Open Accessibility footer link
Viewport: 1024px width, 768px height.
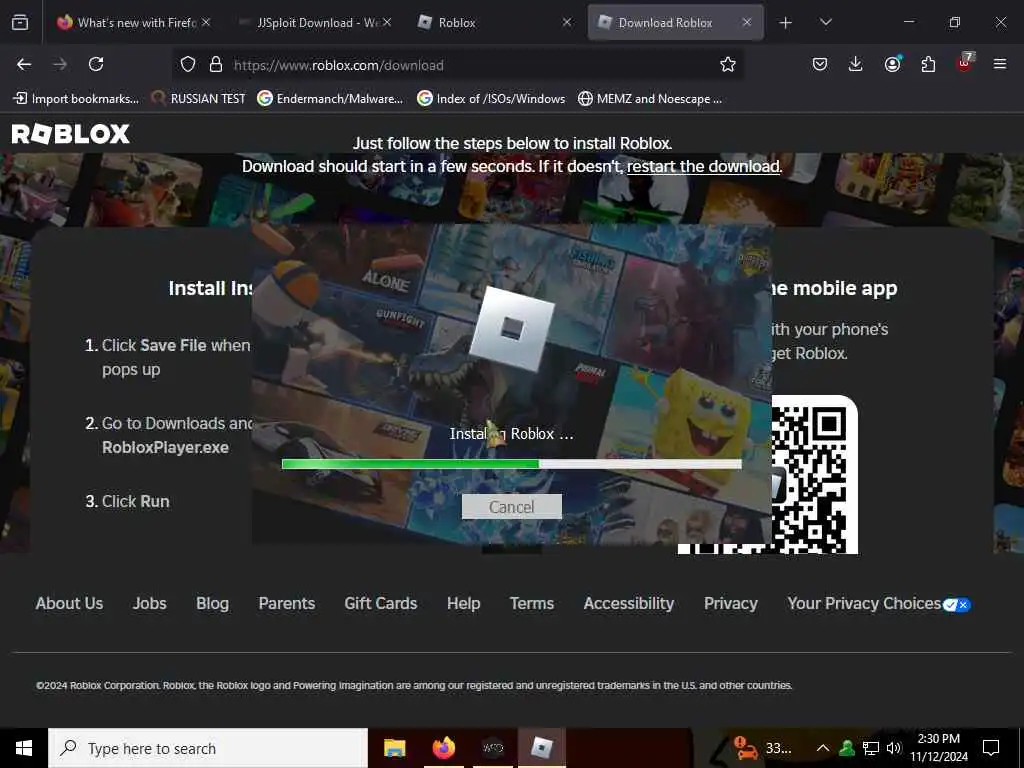[x=629, y=603]
